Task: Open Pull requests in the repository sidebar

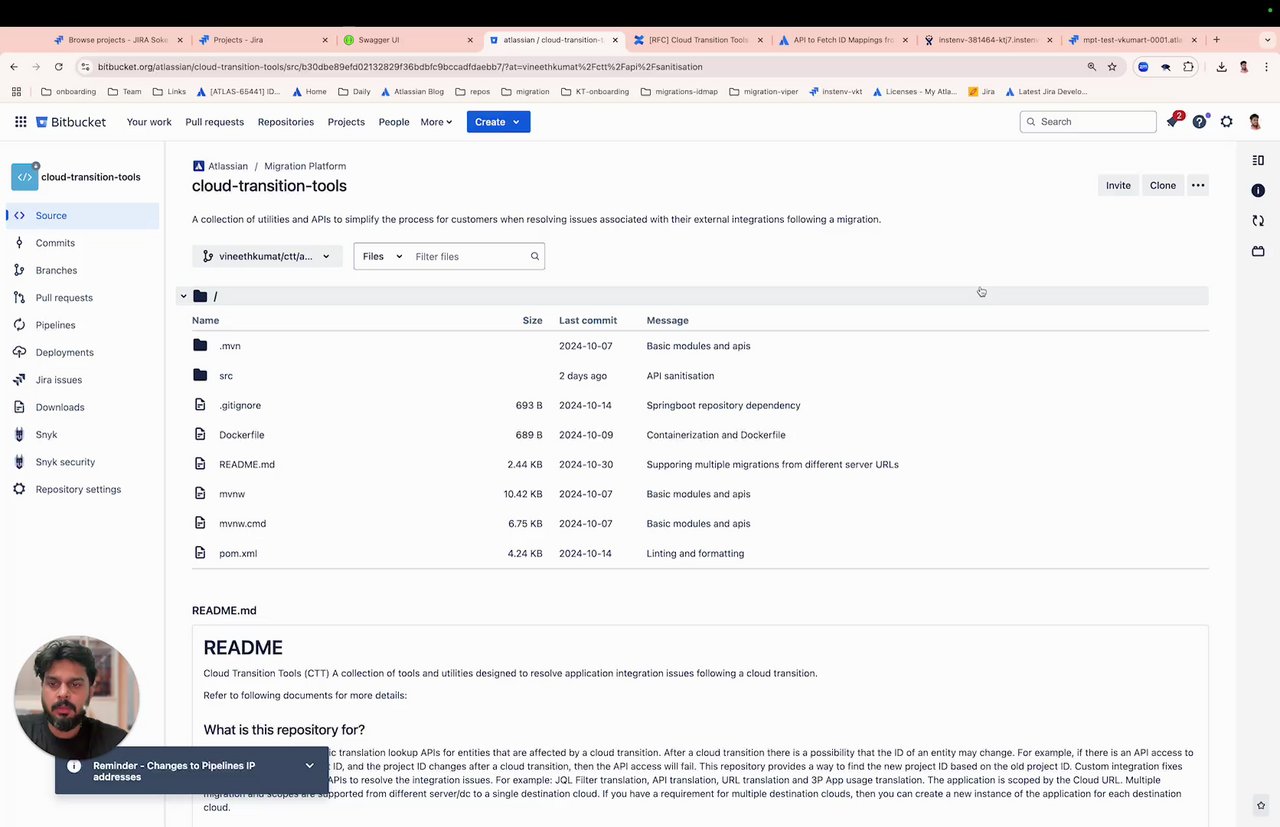Action: click(x=82, y=298)
